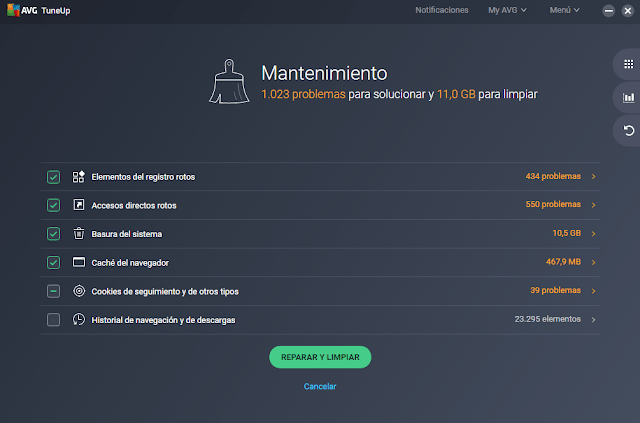Image resolution: width=640 pixels, height=423 pixels.
Task: Select Elementos del registro rotos label
Action: tap(143, 177)
